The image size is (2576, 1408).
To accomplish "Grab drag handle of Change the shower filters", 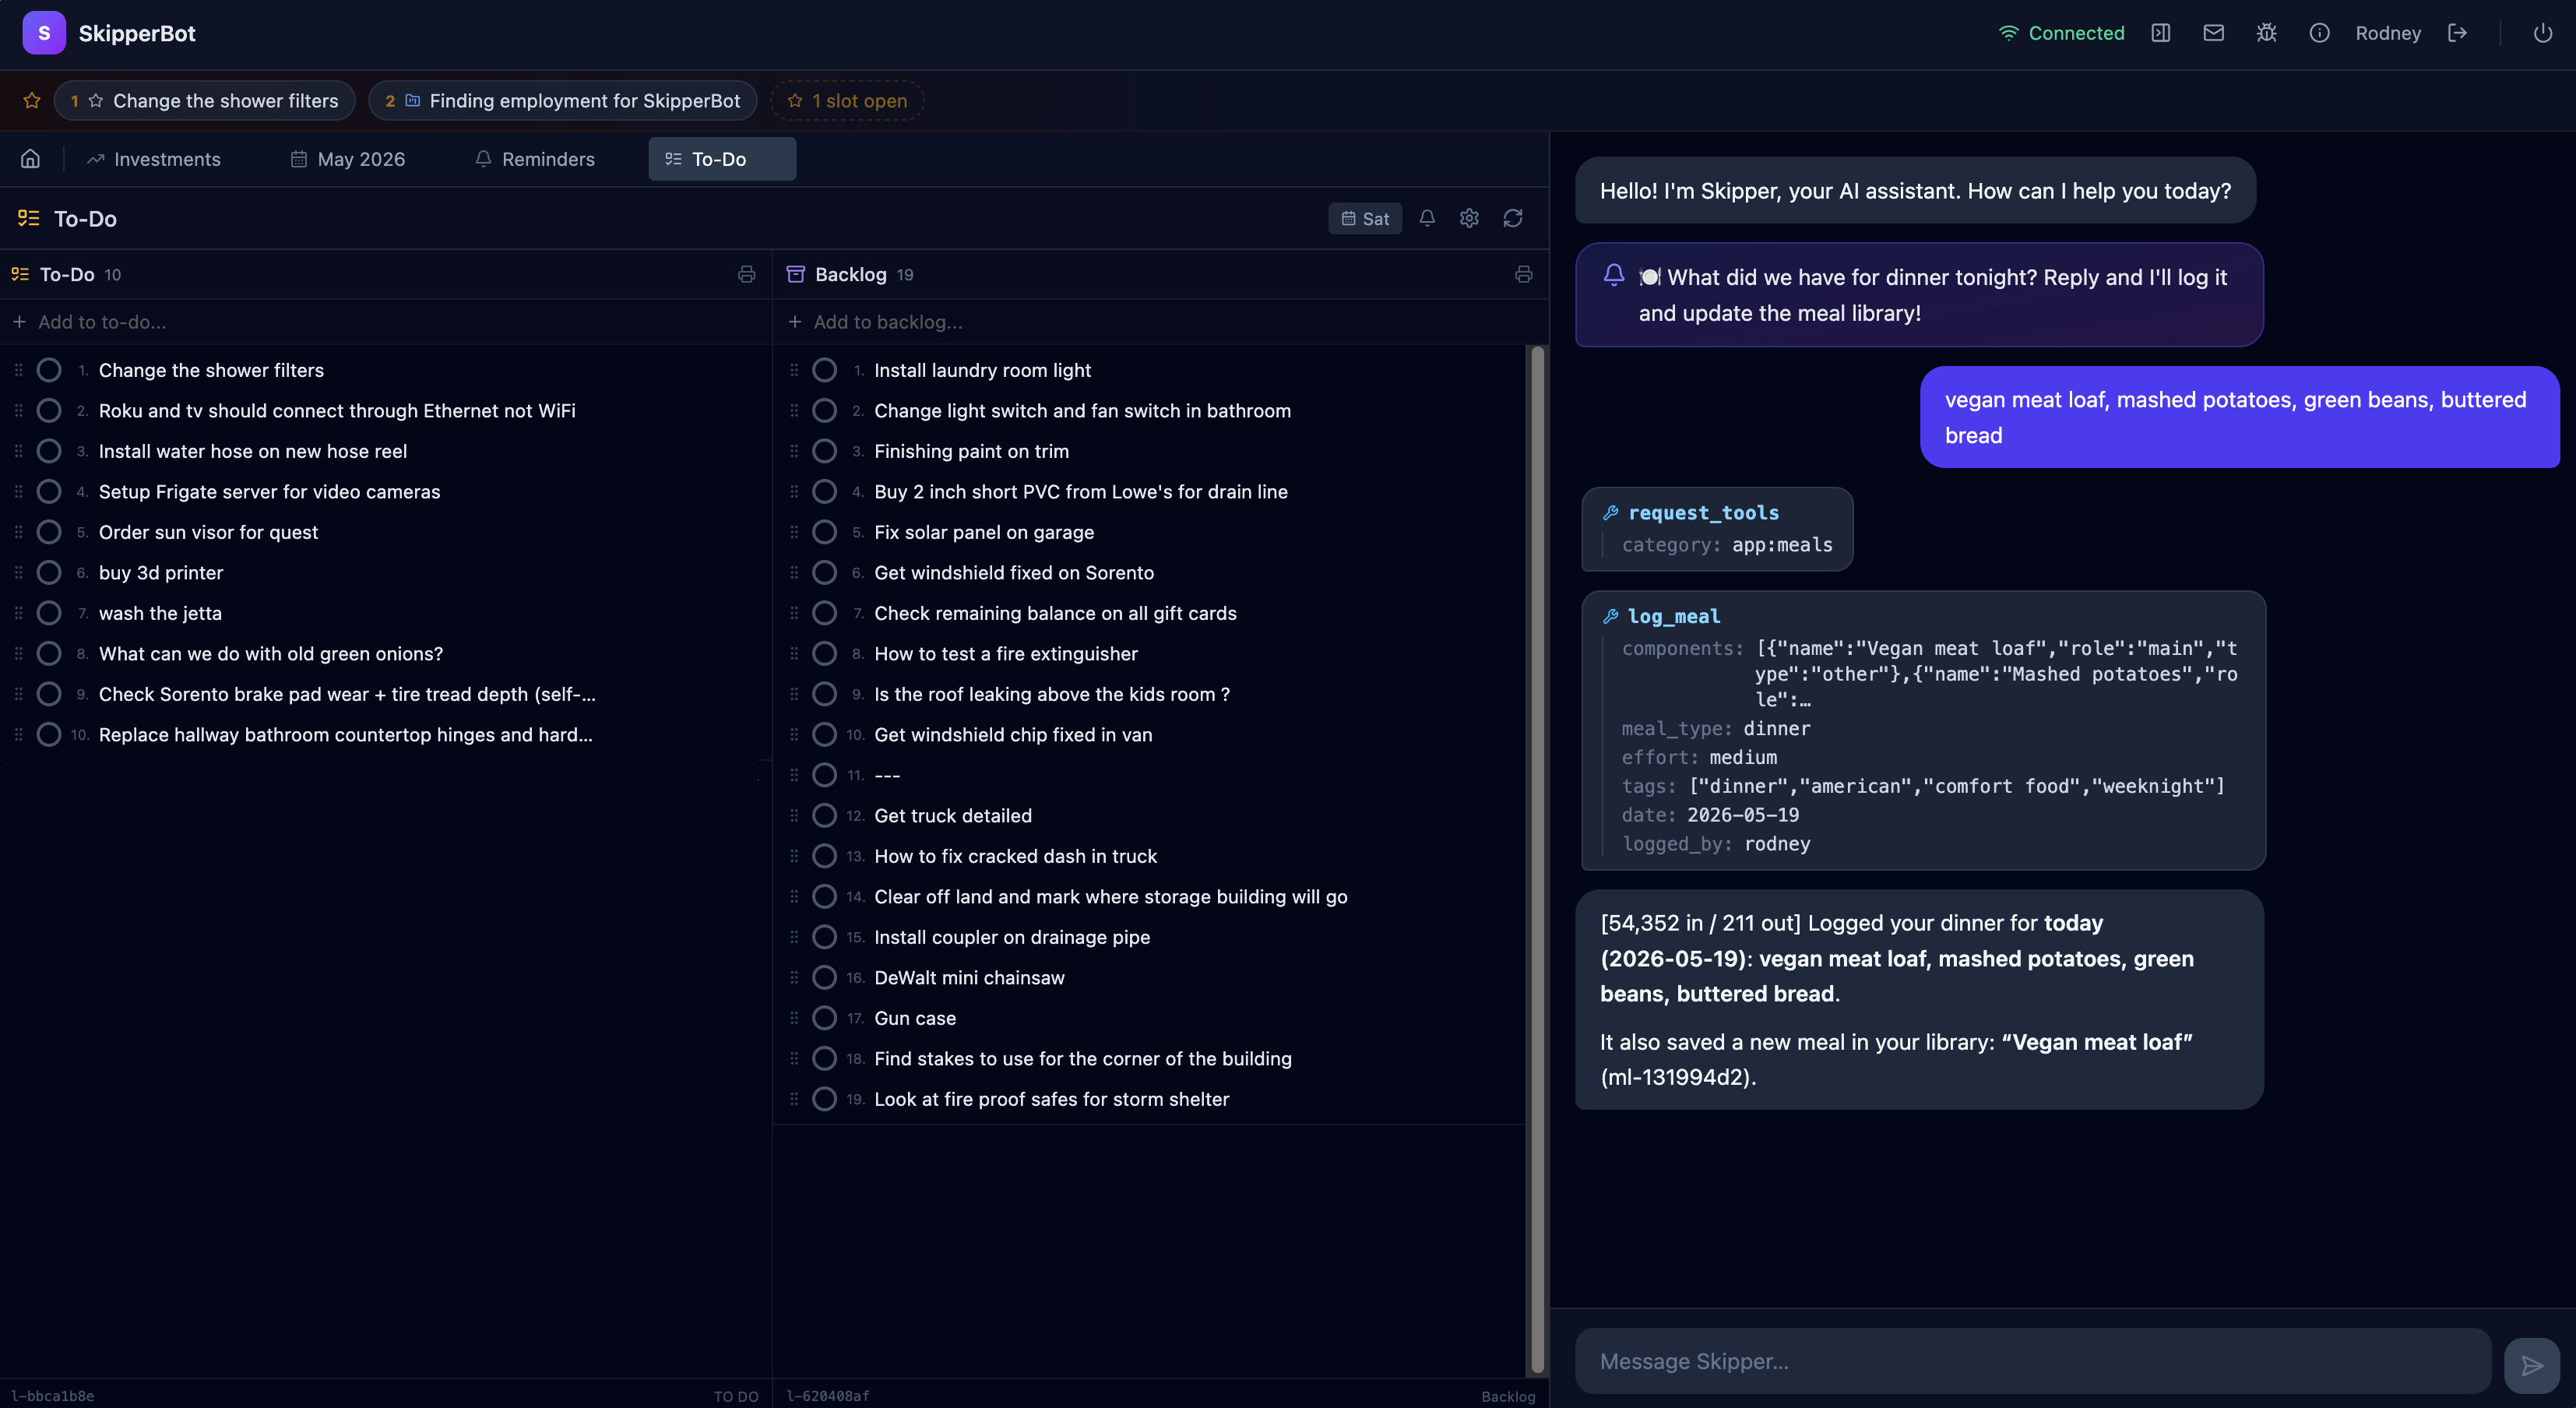I will pos(19,370).
